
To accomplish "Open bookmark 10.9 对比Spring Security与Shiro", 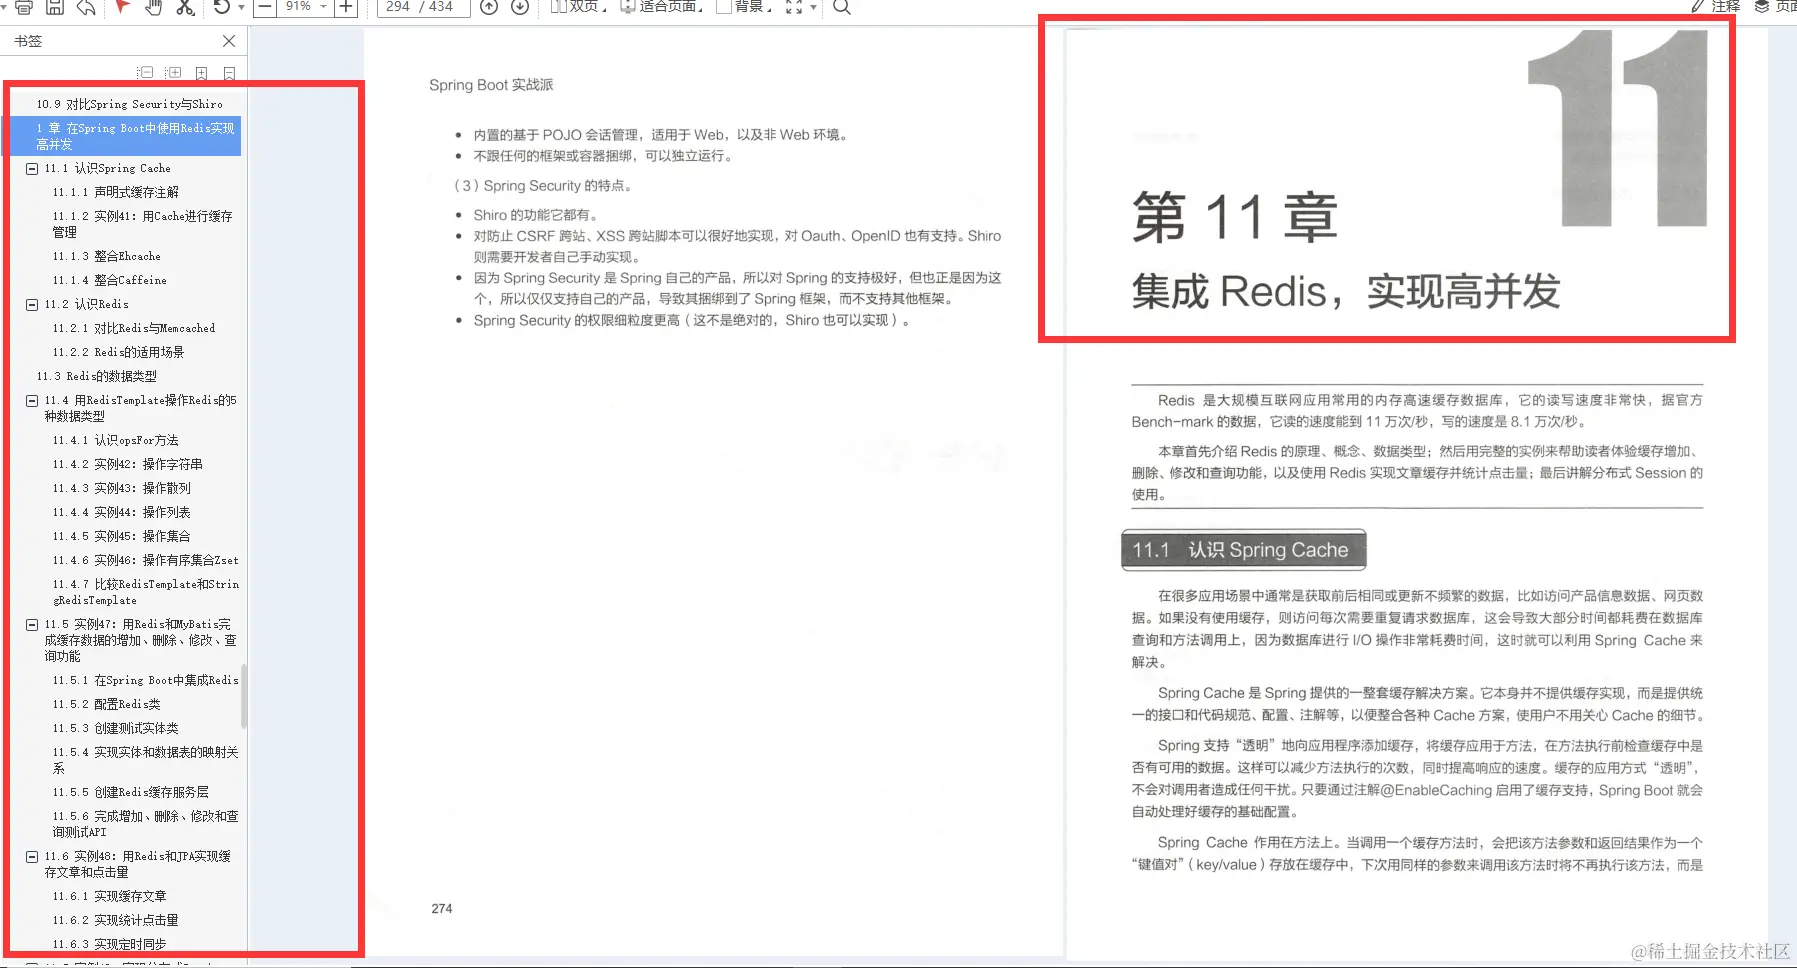I will click(130, 104).
